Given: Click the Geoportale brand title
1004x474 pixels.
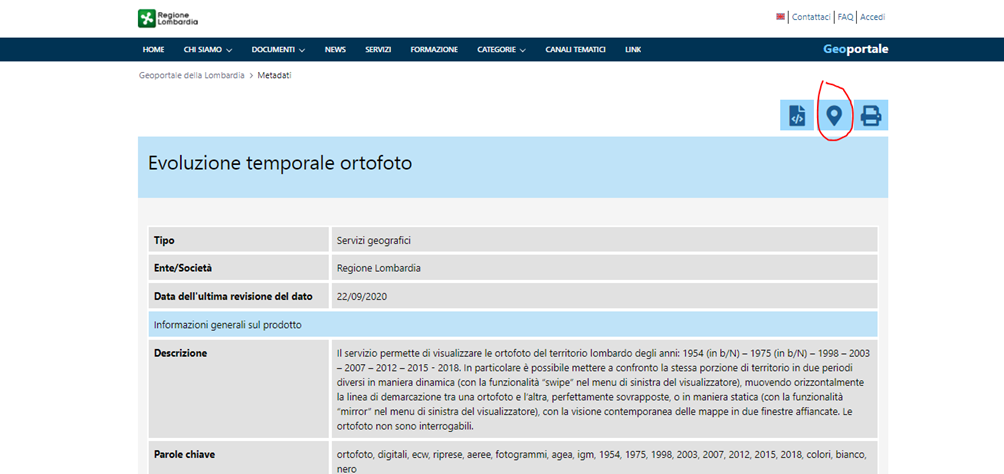Looking at the screenshot, I should click(x=855, y=49).
